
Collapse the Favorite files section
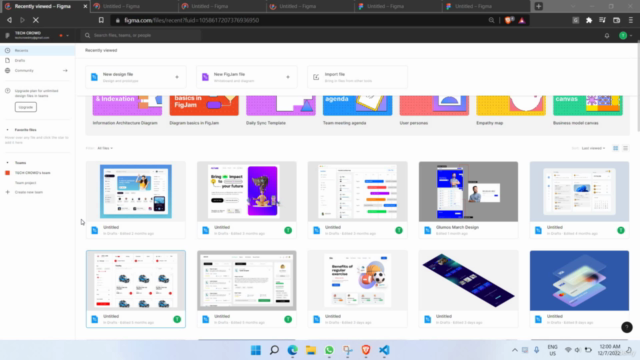[x=7, y=130]
